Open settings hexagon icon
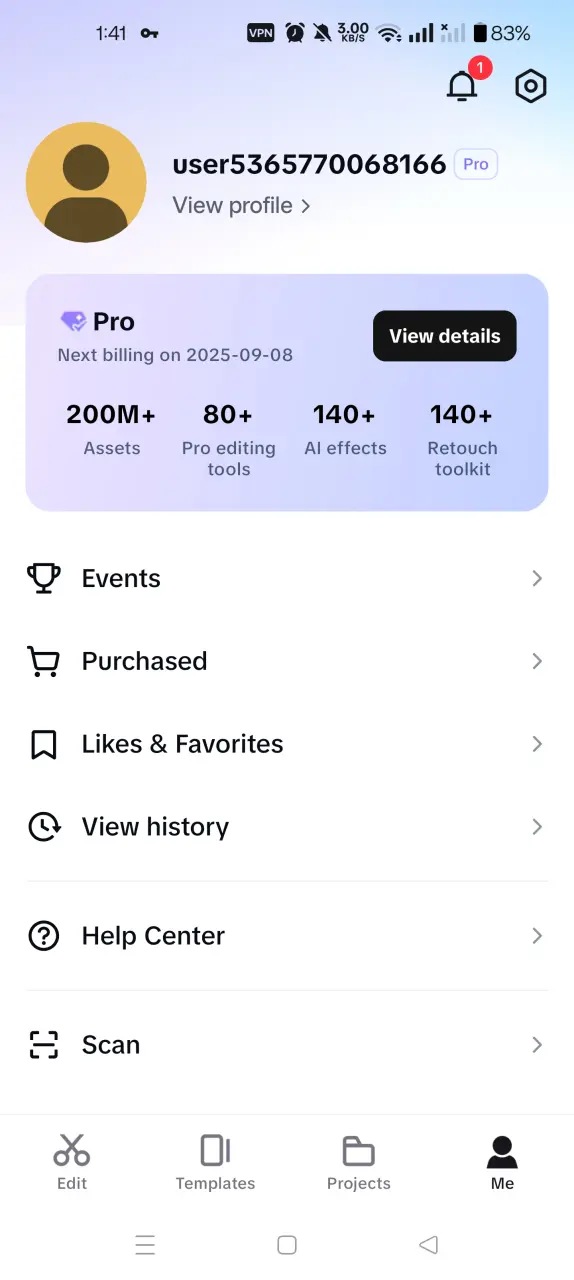The image size is (574, 1280). pos(531,87)
